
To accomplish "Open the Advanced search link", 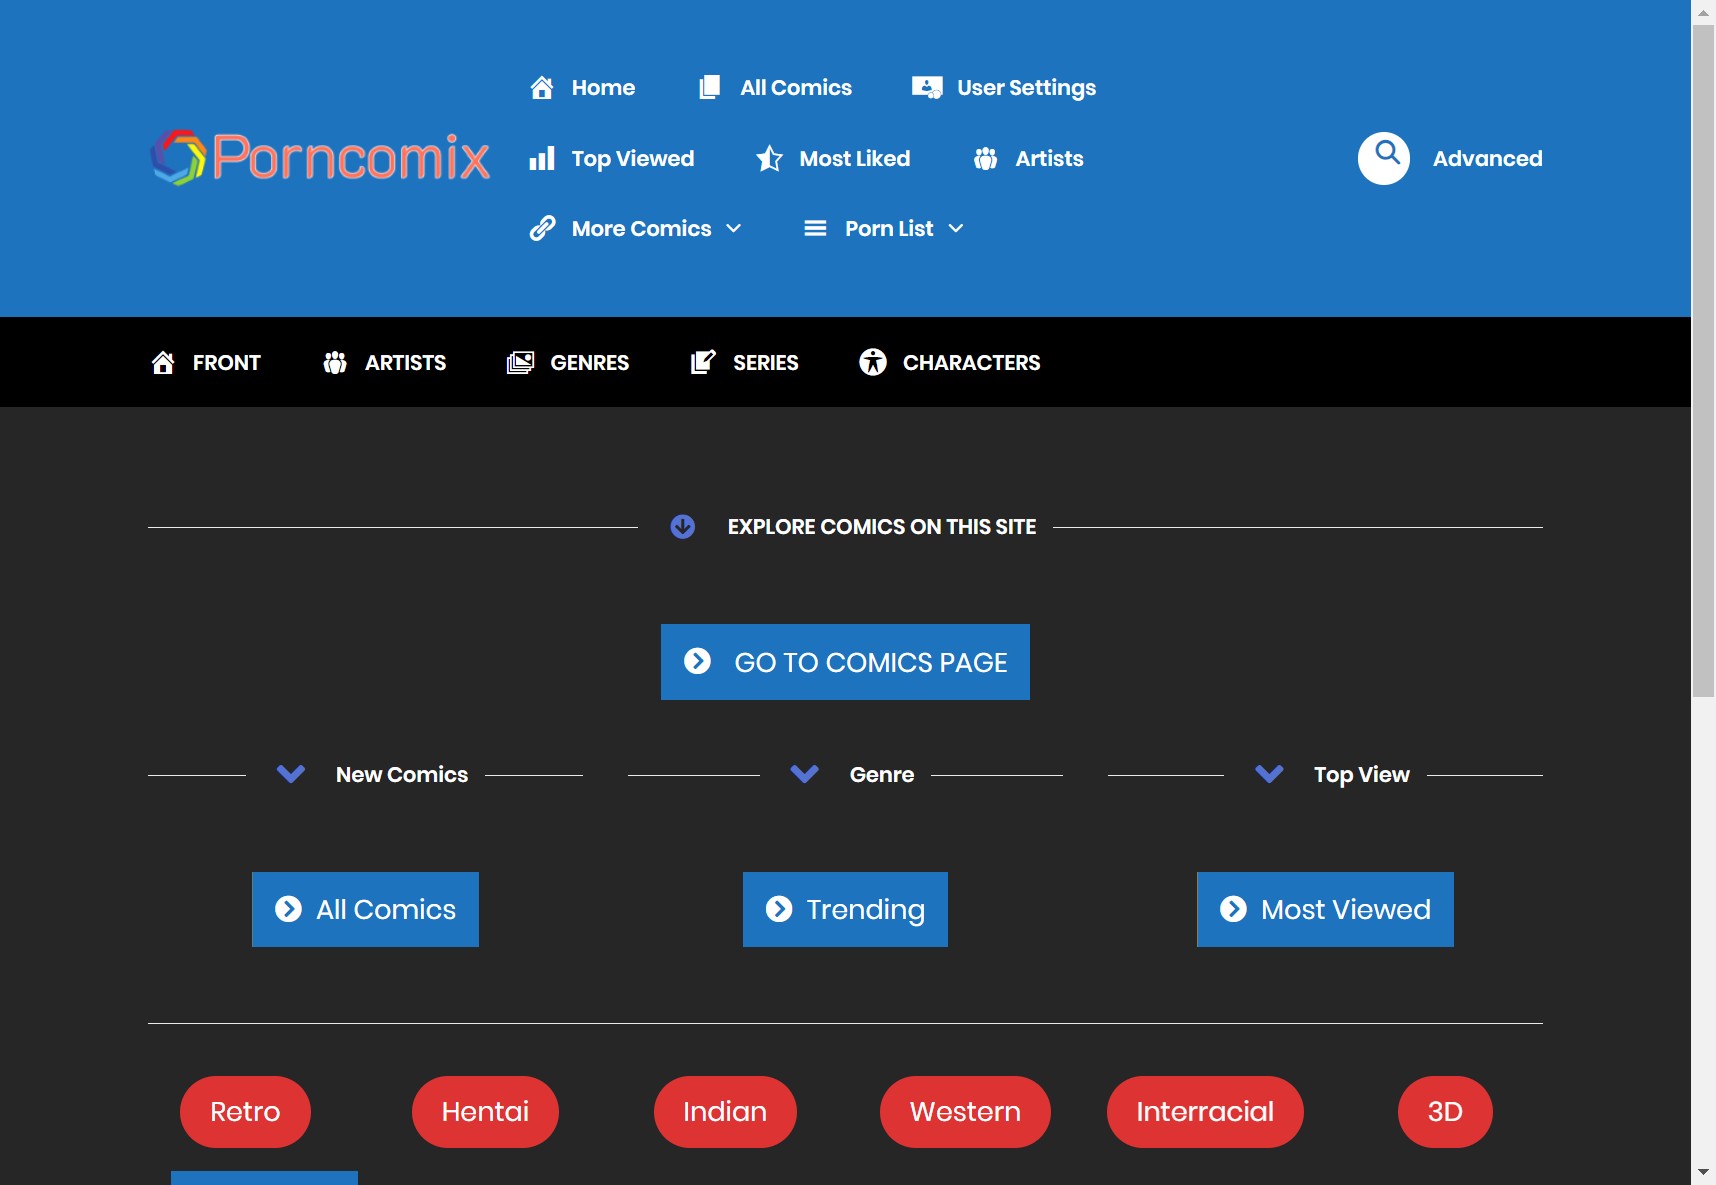I will tap(1487, 159).
